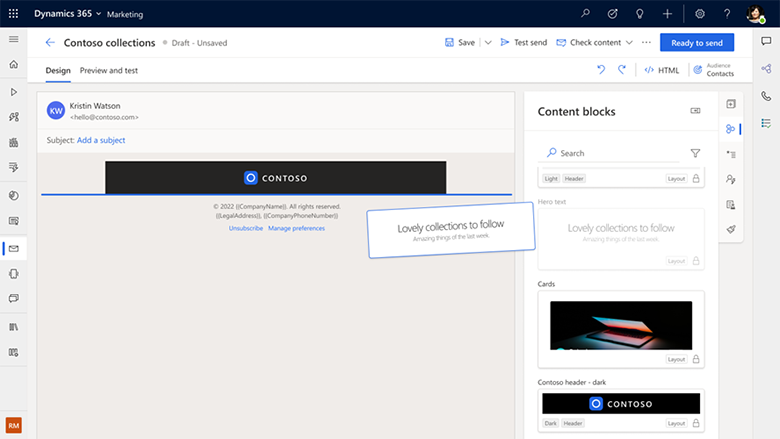Image resolution: width=780 pixels, height=439 pixels.
Task: Open the play icon in left sidebar
Action: click(x=13, y=92)
